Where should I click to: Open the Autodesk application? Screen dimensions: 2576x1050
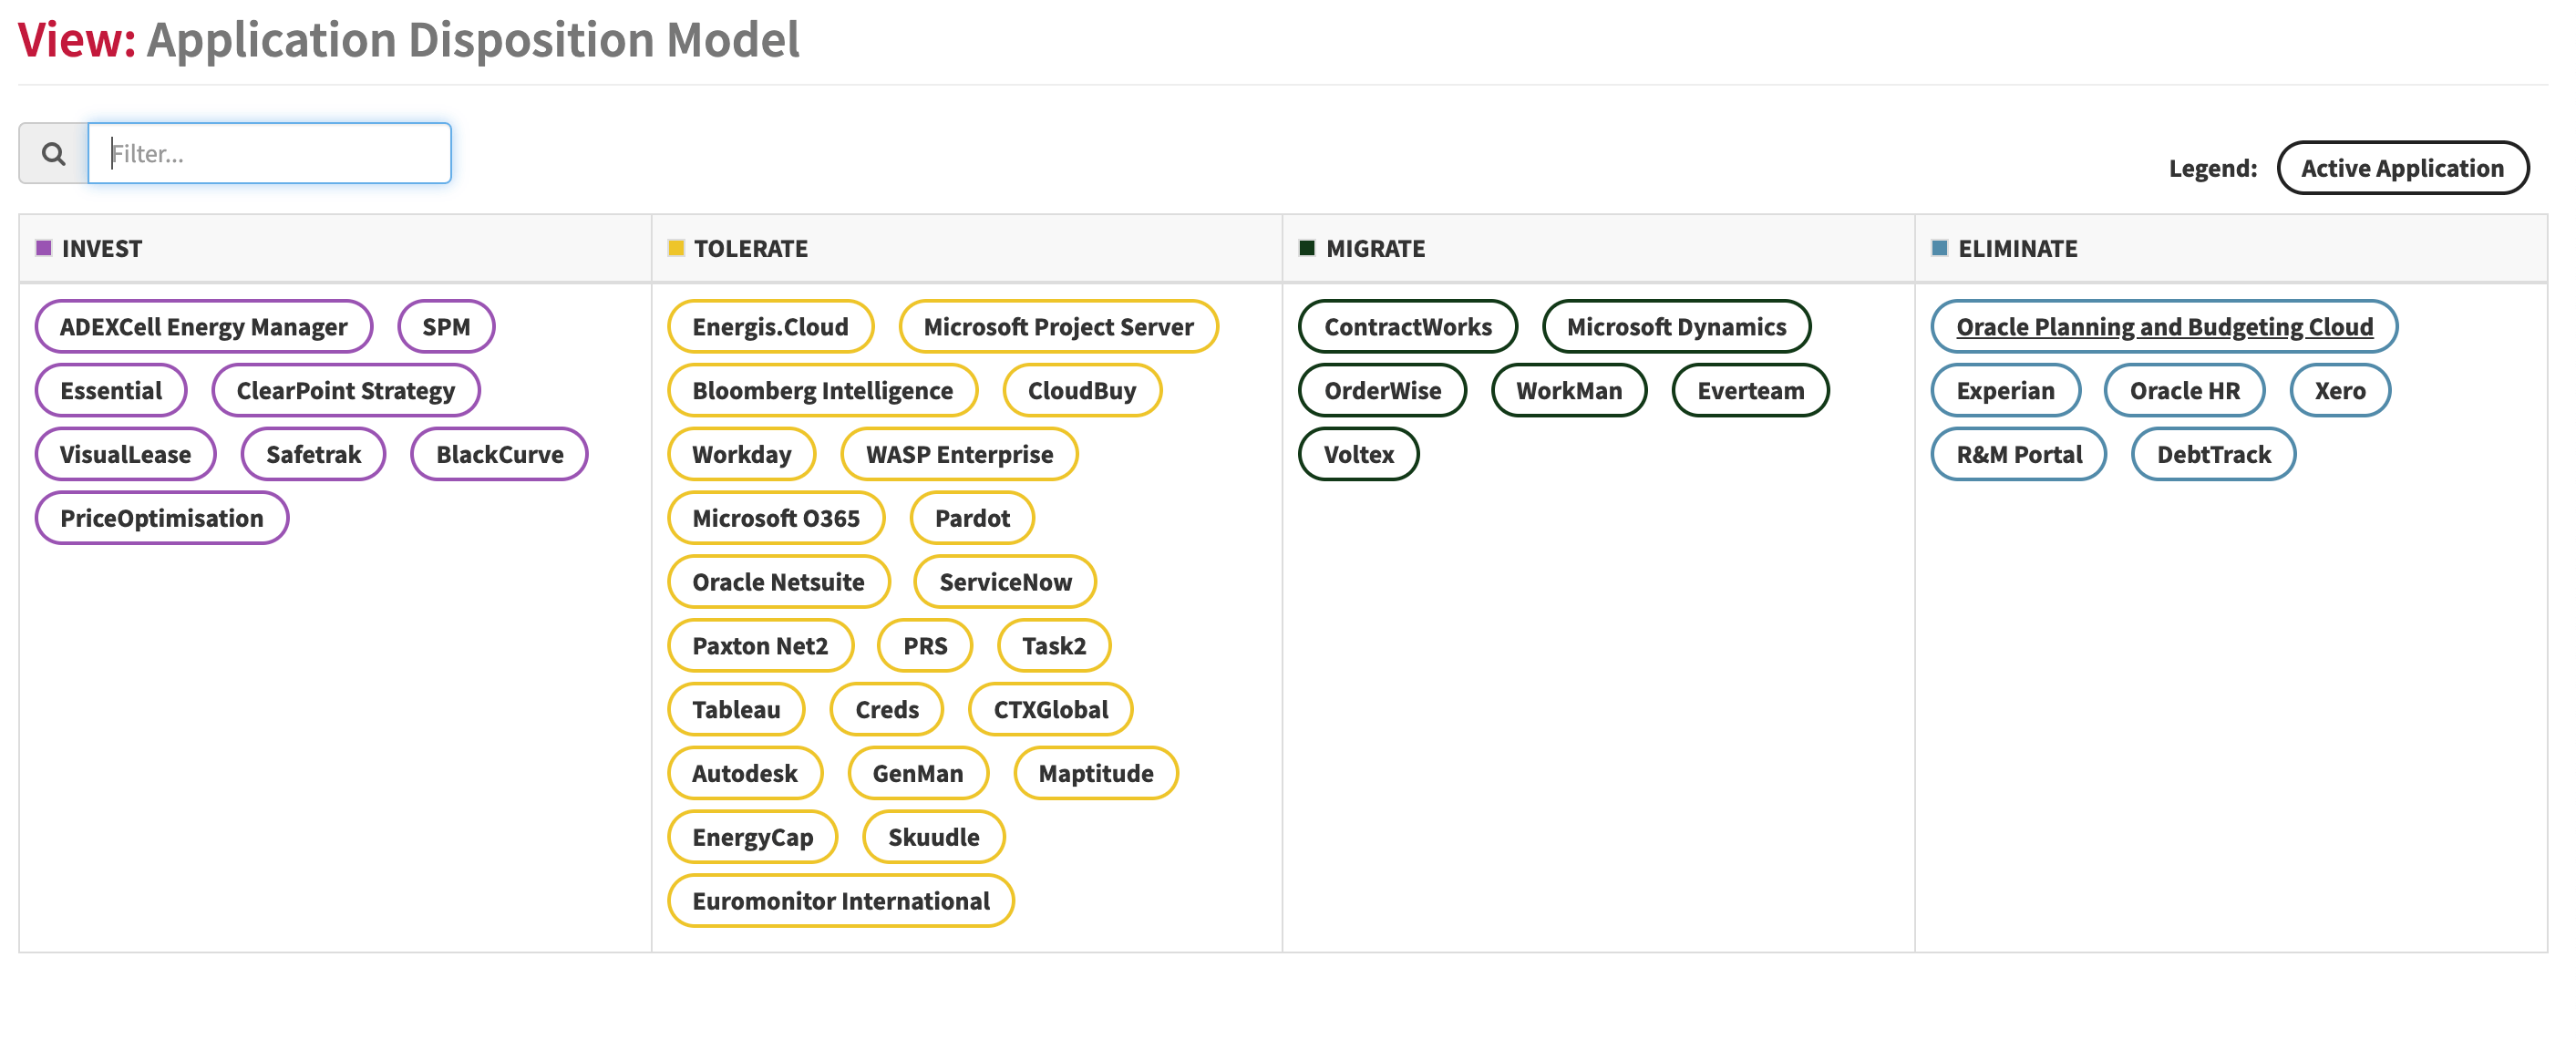745,775
